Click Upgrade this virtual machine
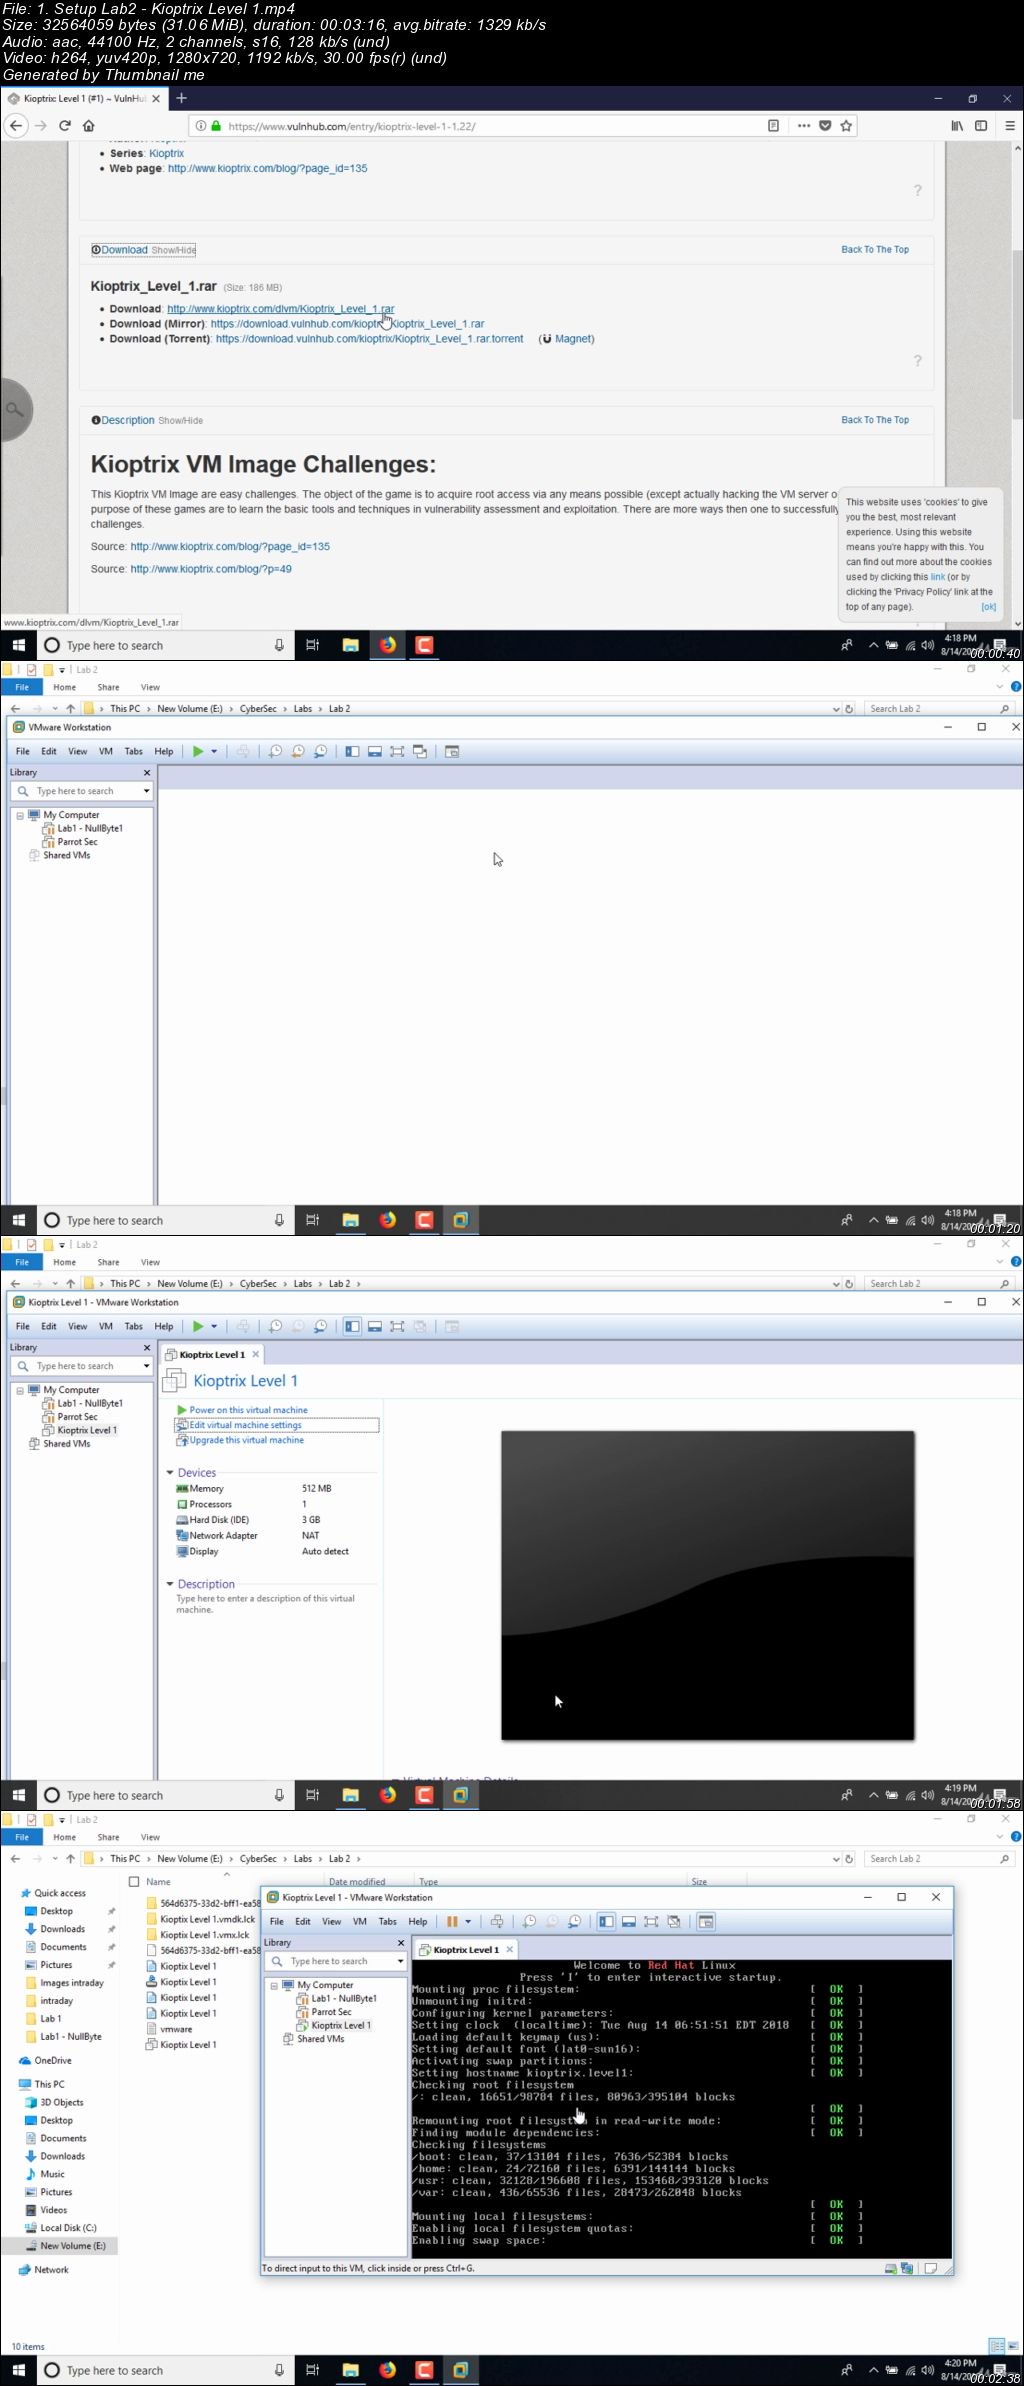This screenshot has height=2386, width=1024. click(240, 1440)
